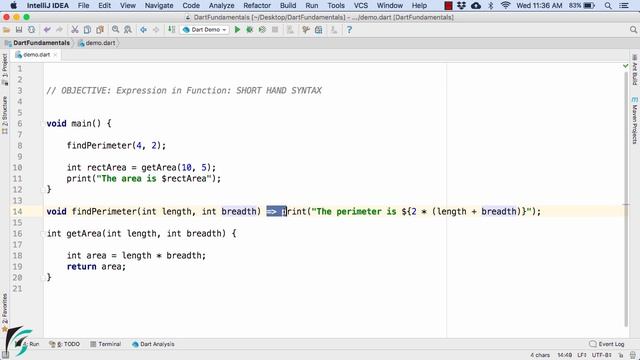Click the editor vertical scrollbar

627,200
